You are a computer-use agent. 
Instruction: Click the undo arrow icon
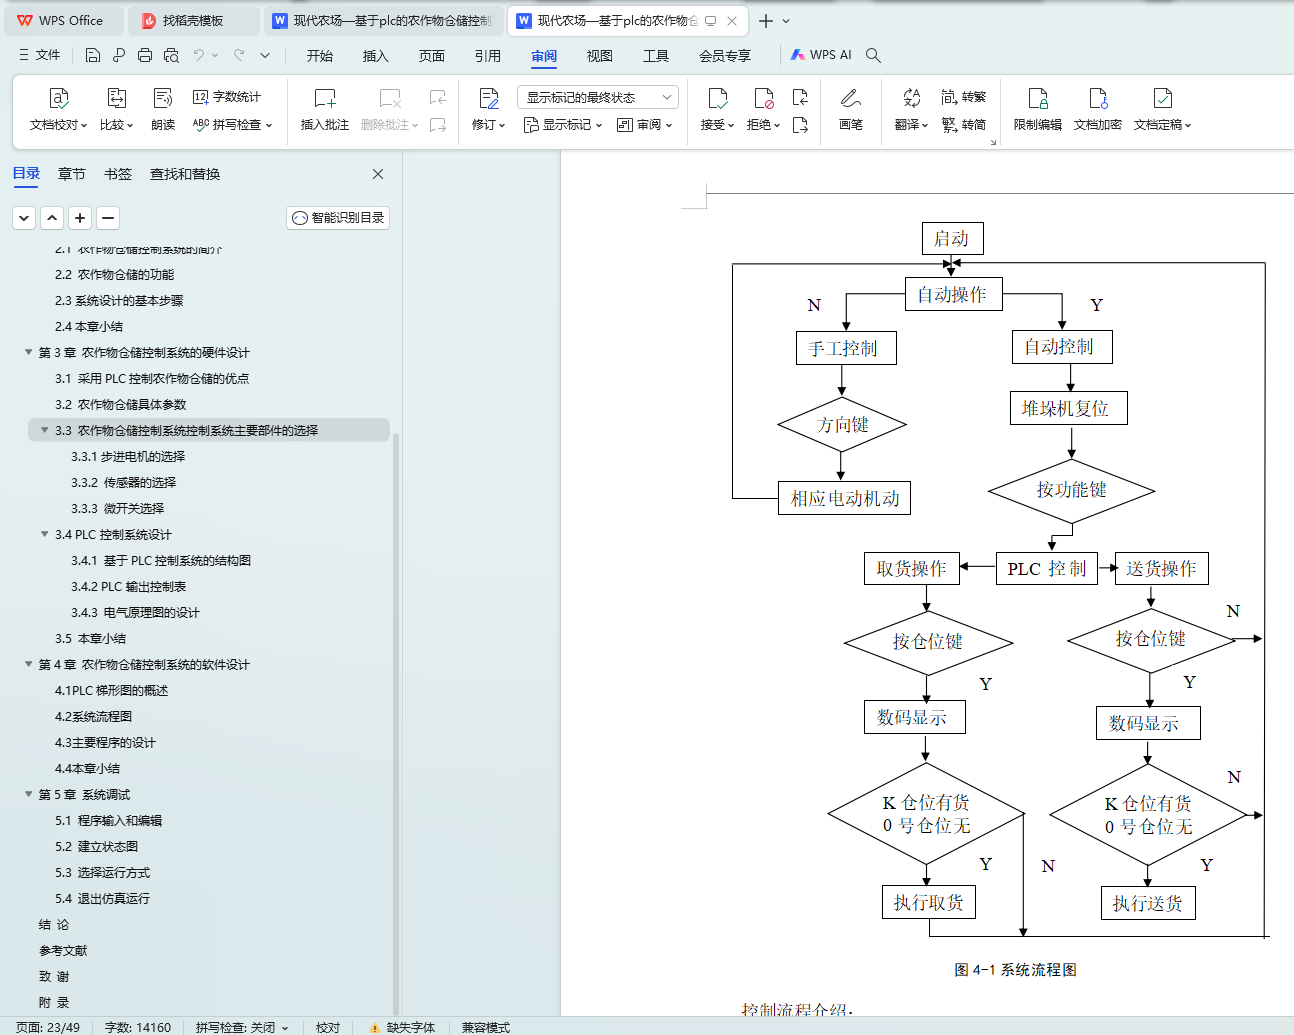pos(199,55)
